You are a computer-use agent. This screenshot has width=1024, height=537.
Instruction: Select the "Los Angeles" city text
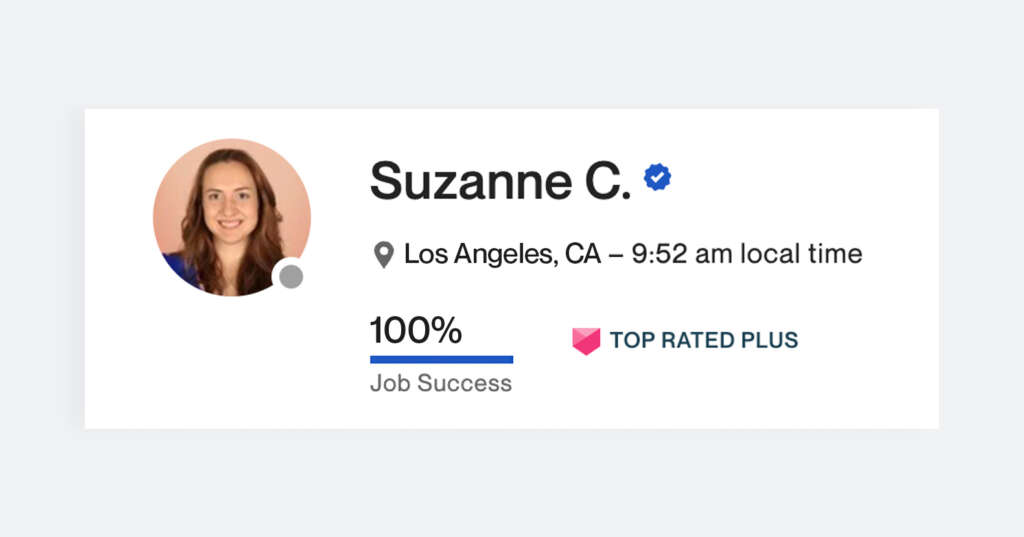[x=478, y=254]
